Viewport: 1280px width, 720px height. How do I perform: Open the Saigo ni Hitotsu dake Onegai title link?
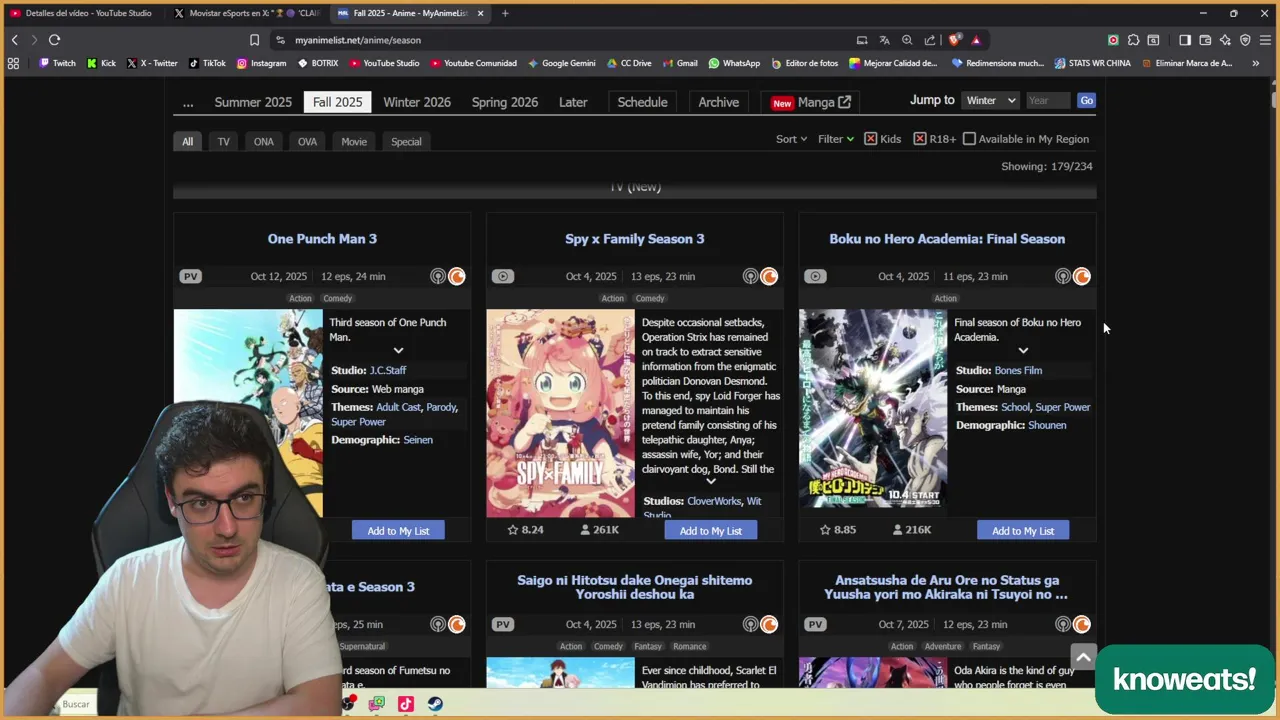[635, 587]
